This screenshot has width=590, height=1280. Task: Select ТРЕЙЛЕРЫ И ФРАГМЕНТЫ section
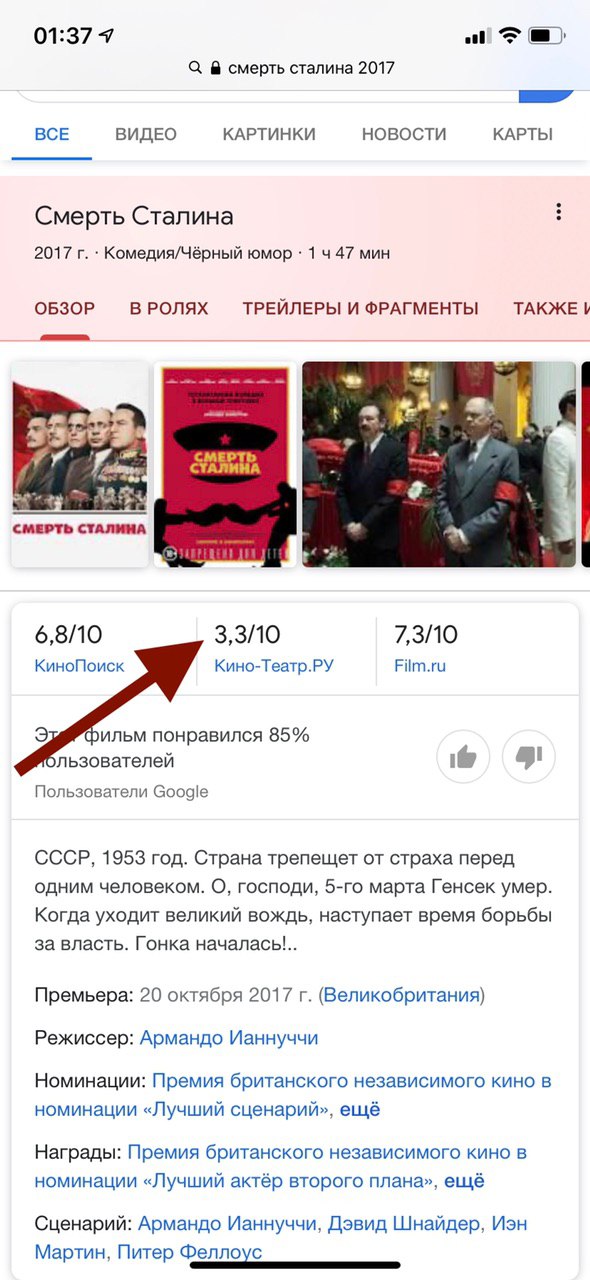click(x=361, y=308)
